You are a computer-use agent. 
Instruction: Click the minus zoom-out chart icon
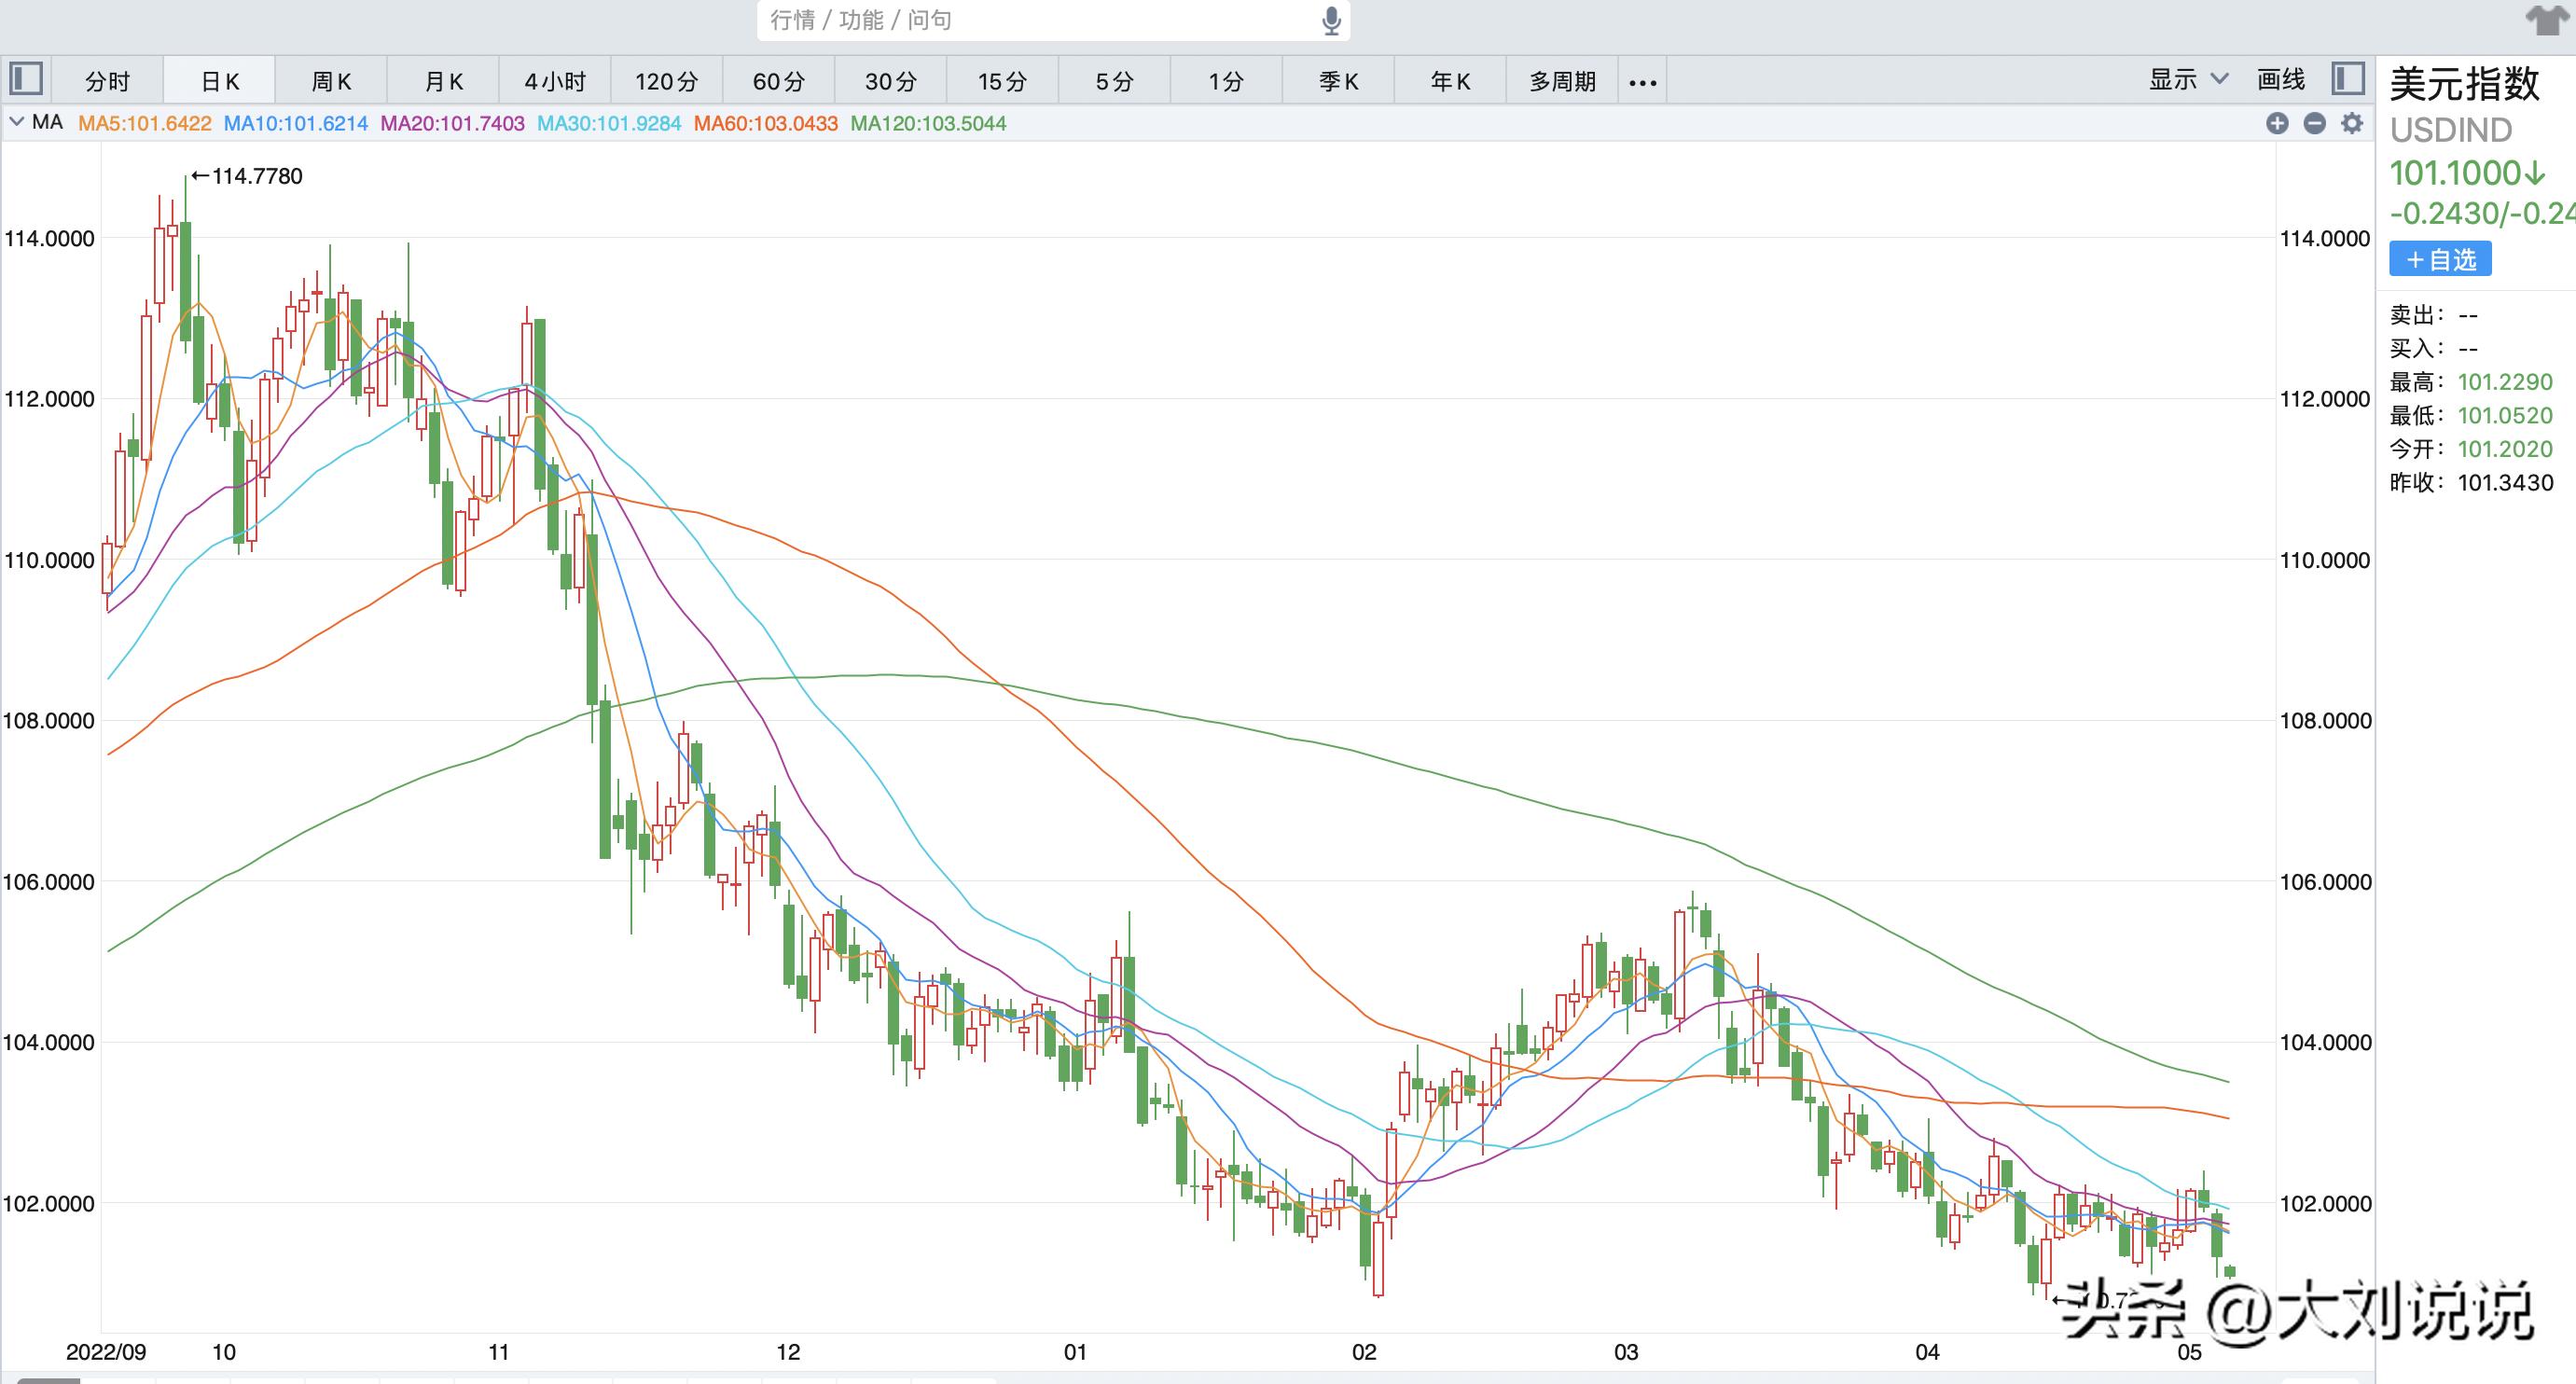coord(2314,123)
